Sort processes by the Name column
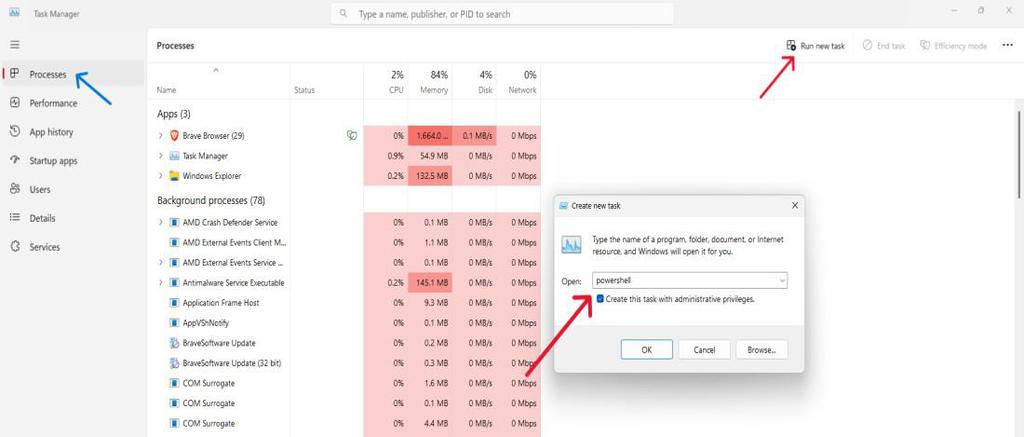Screen dimensions: 1024x437 (x=167, y=90)
